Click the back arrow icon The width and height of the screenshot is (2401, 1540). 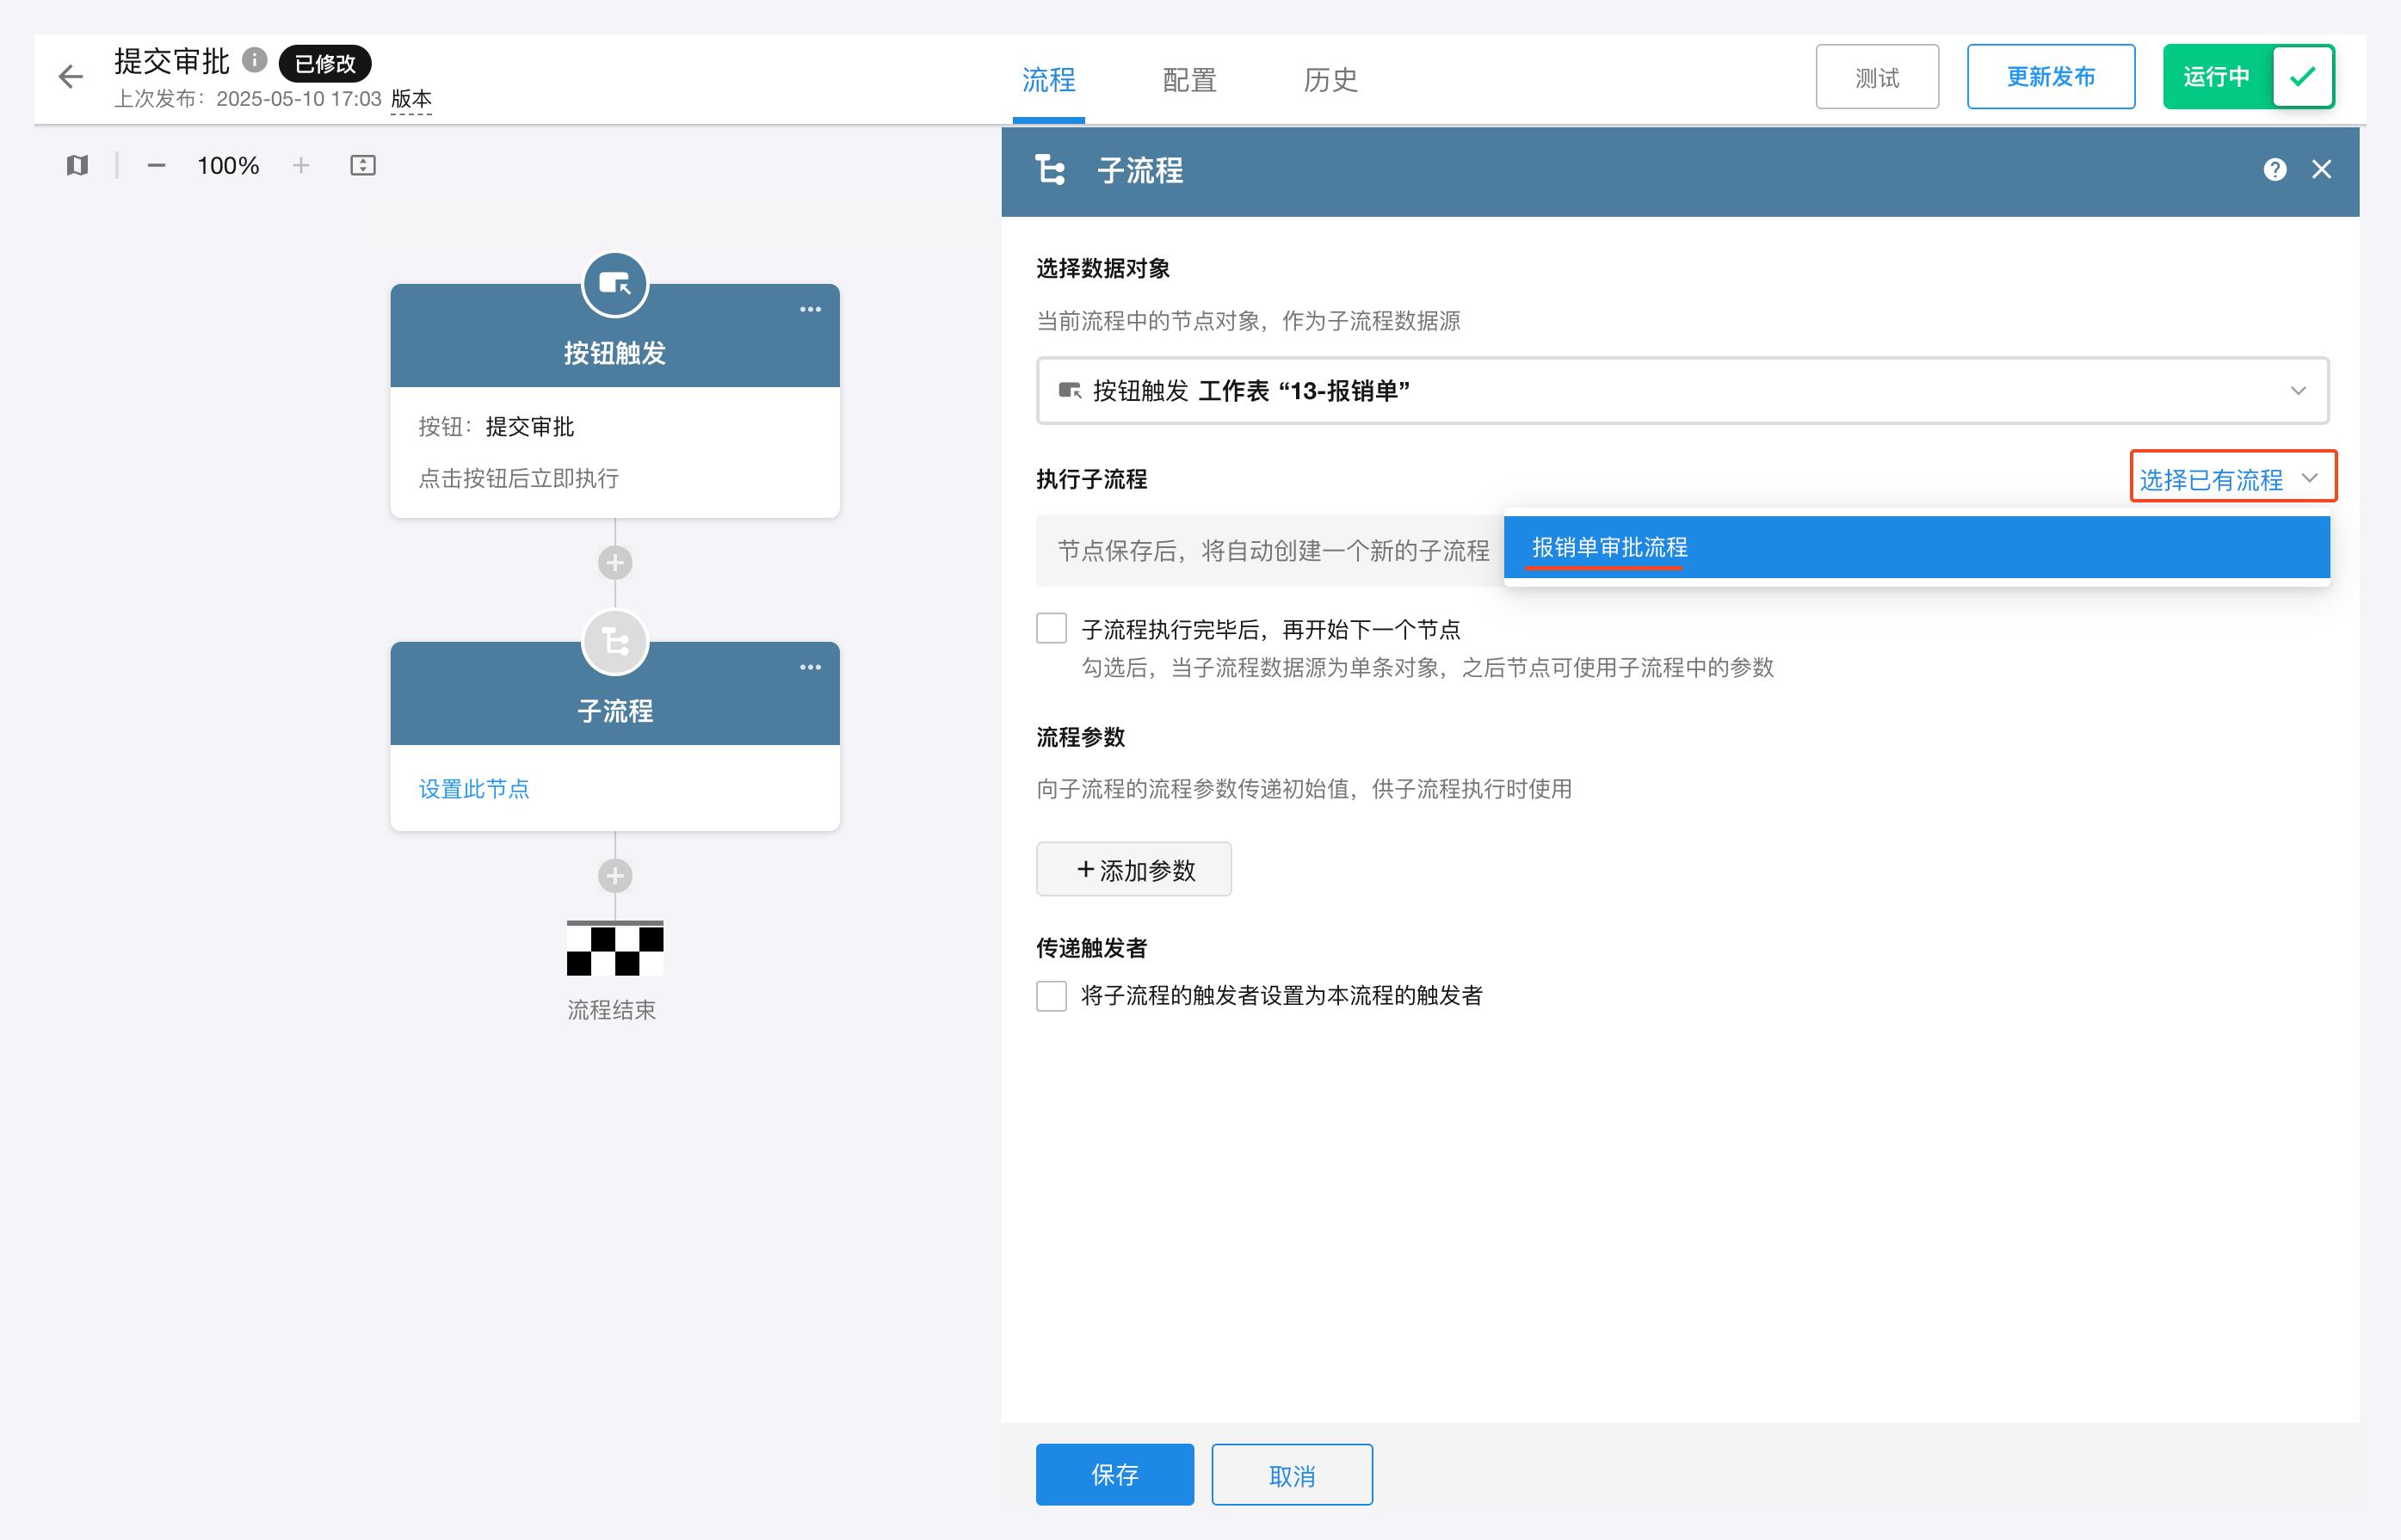[70, 77]
